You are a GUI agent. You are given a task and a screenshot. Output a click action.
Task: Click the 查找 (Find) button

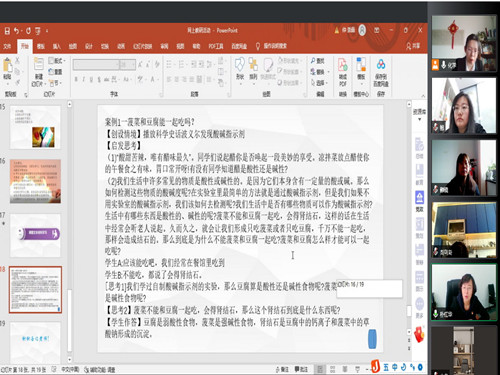pos(318,61)
